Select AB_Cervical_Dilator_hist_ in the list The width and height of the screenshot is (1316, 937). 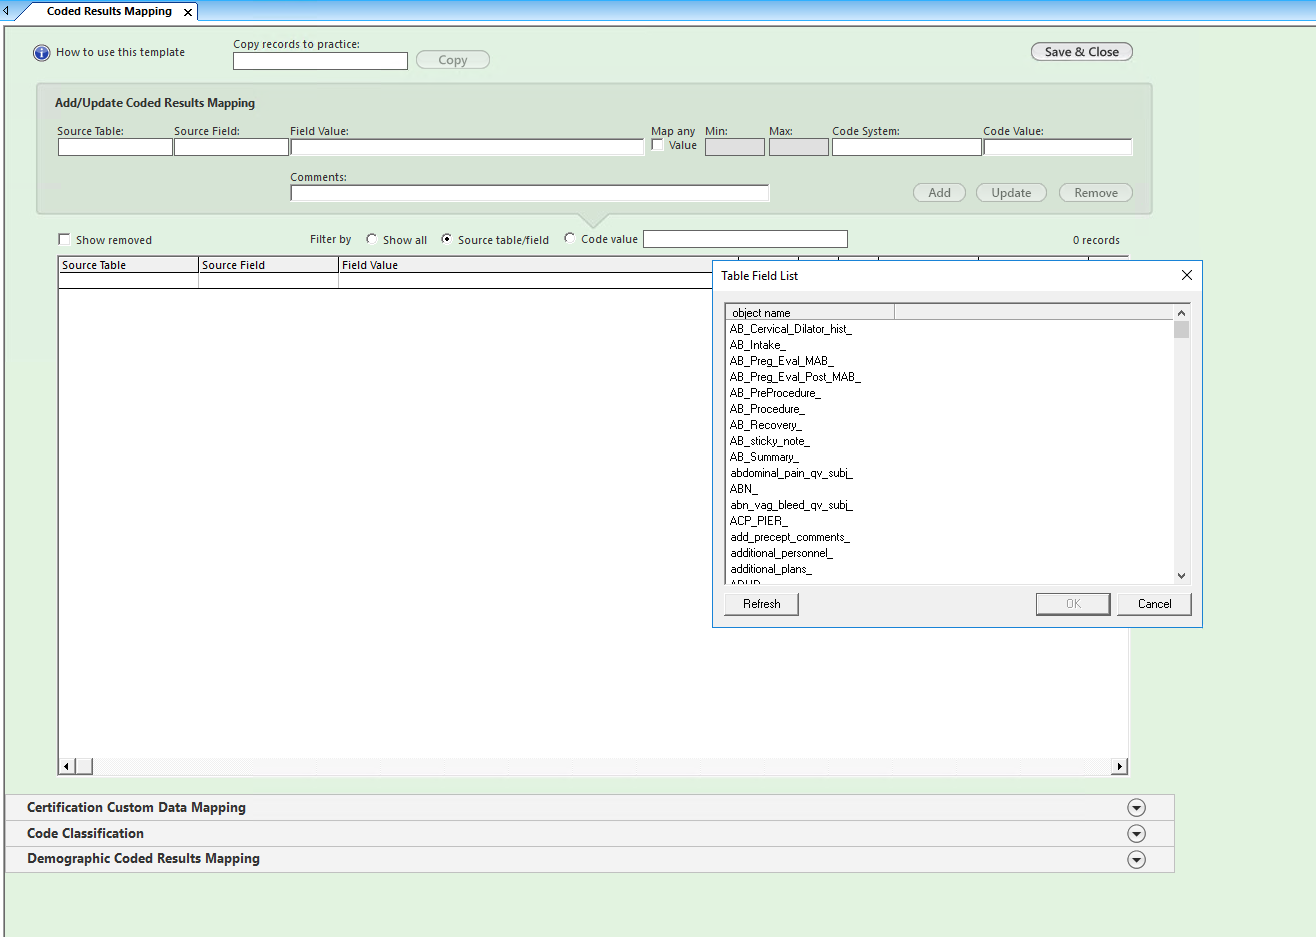pyautogui.click(x=791, y=329)
